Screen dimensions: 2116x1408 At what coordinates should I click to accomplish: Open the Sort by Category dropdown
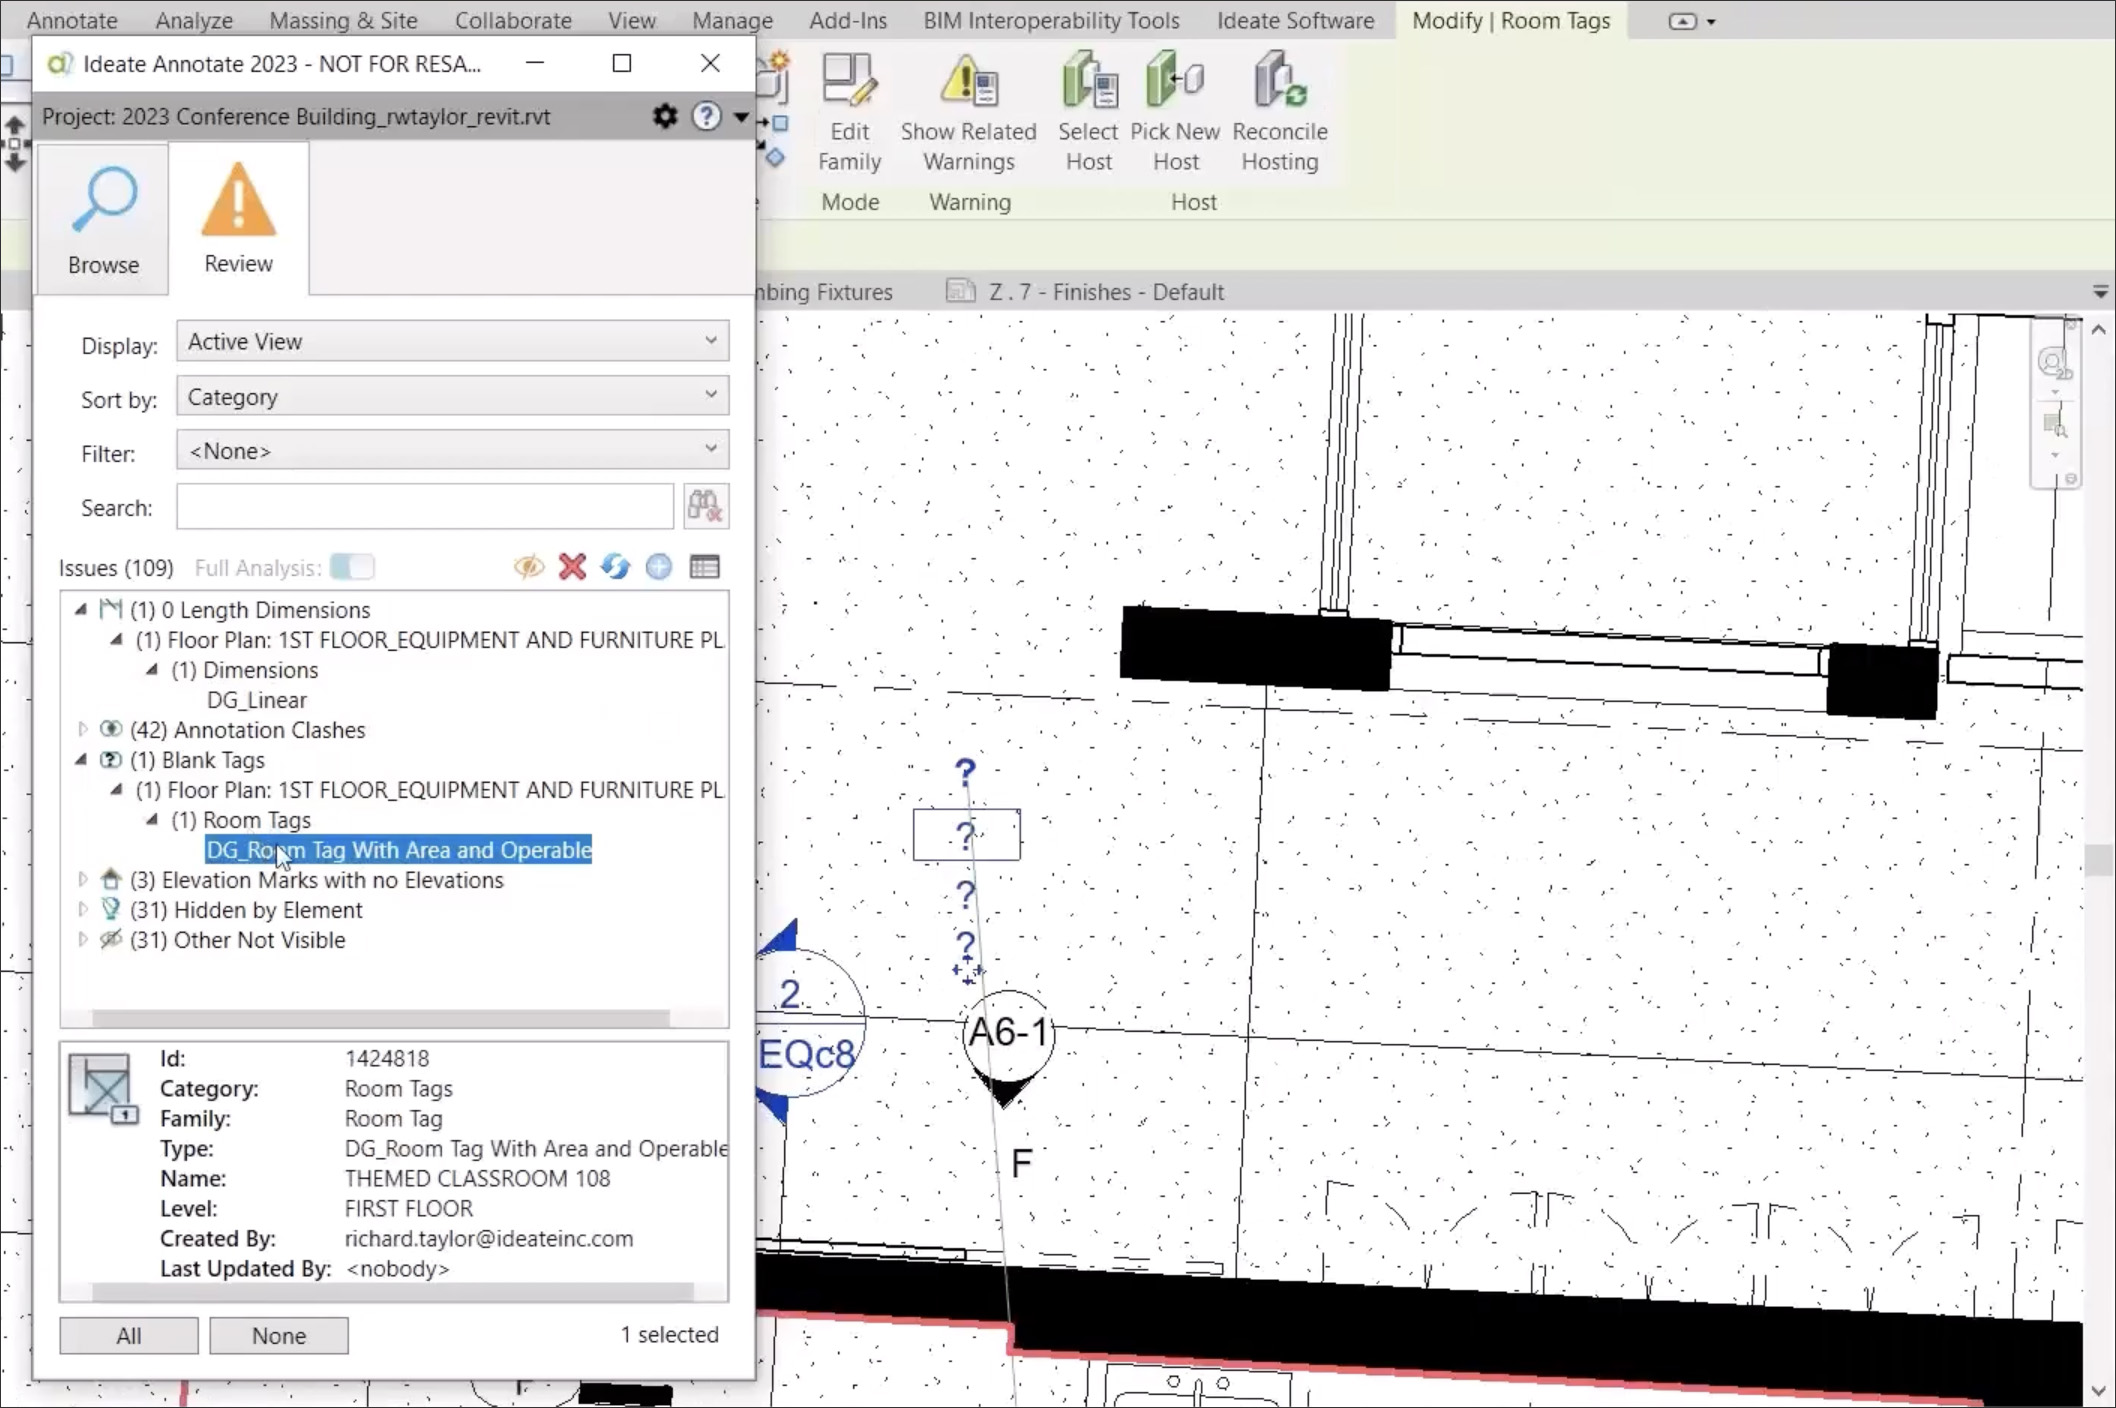(452, 397)
